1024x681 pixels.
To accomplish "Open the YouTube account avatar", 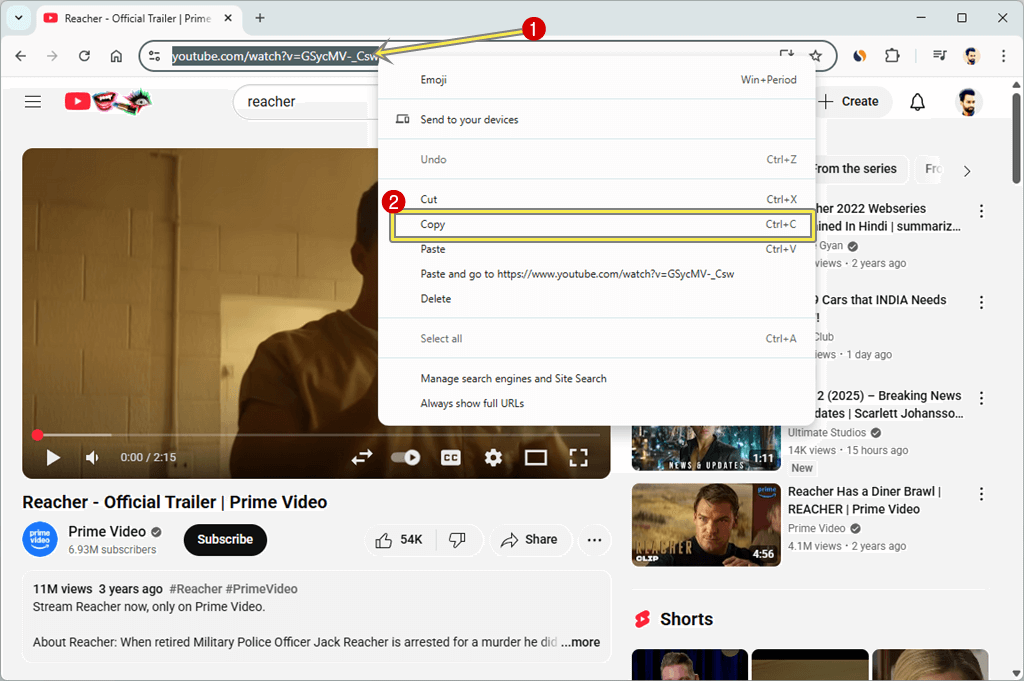I will click(x=968, y=102).
